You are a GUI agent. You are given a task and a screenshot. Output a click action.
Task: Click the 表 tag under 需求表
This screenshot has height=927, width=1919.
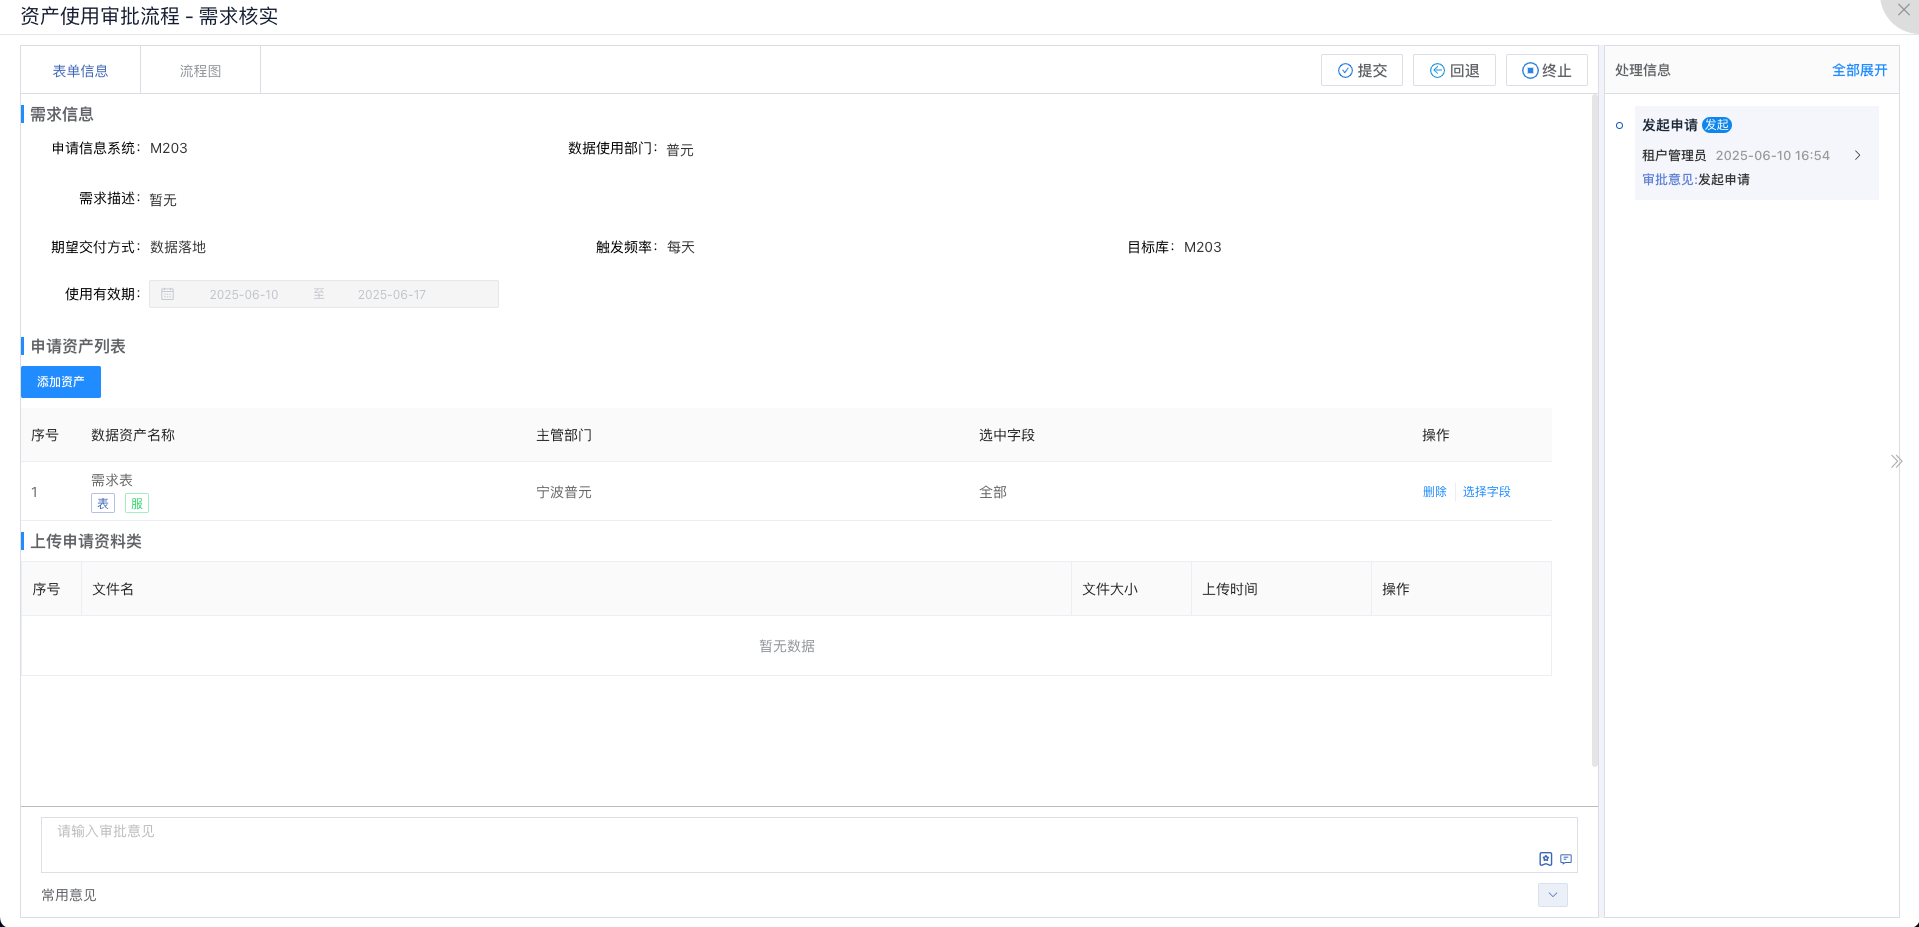tap(103, 503)
